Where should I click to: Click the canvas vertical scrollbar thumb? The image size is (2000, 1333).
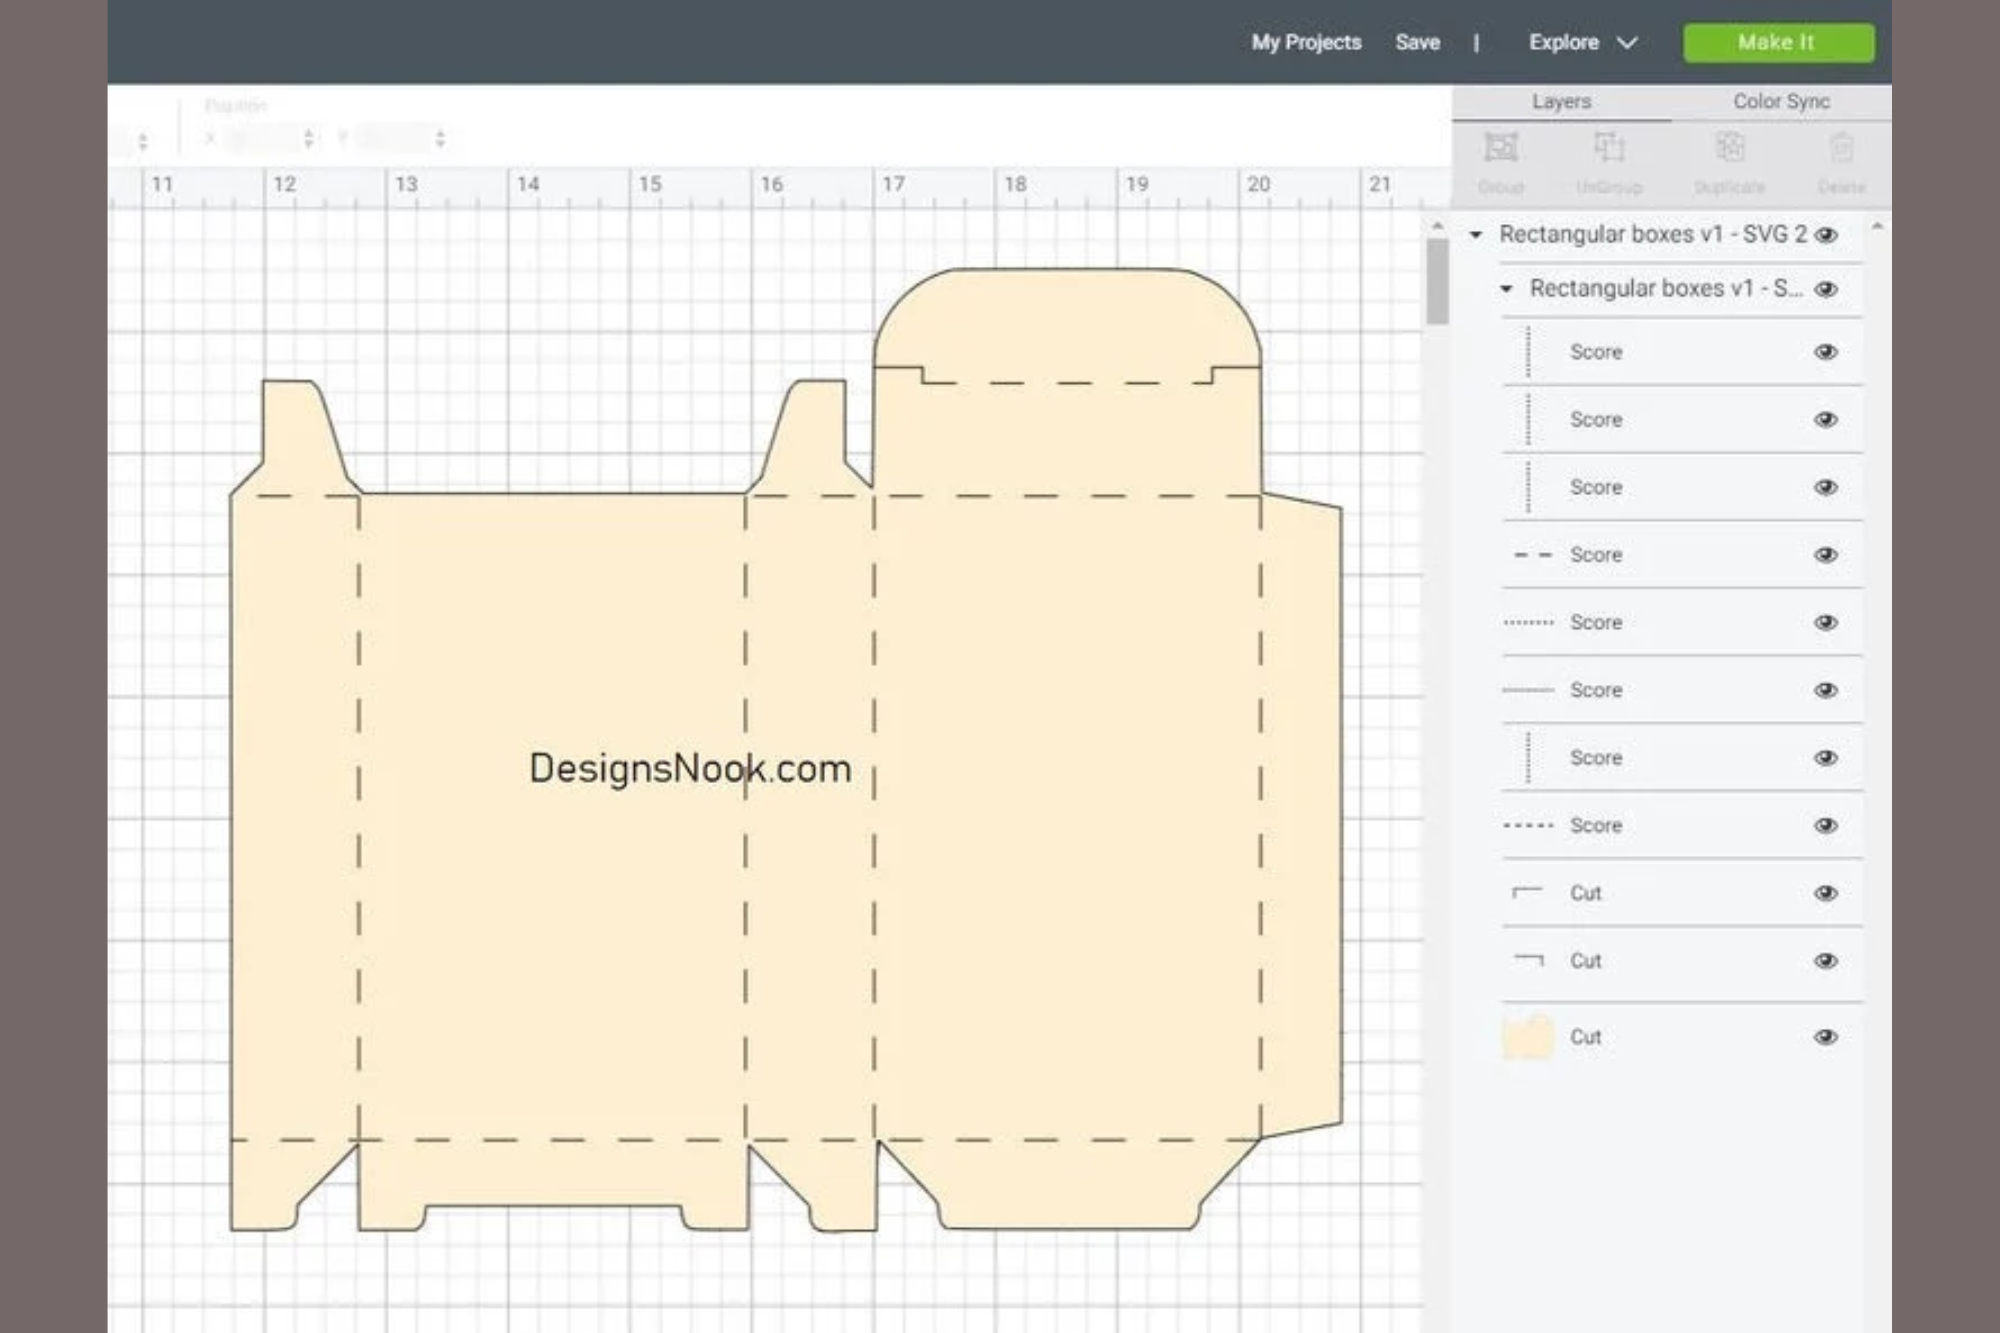(x=1437, y=282)
